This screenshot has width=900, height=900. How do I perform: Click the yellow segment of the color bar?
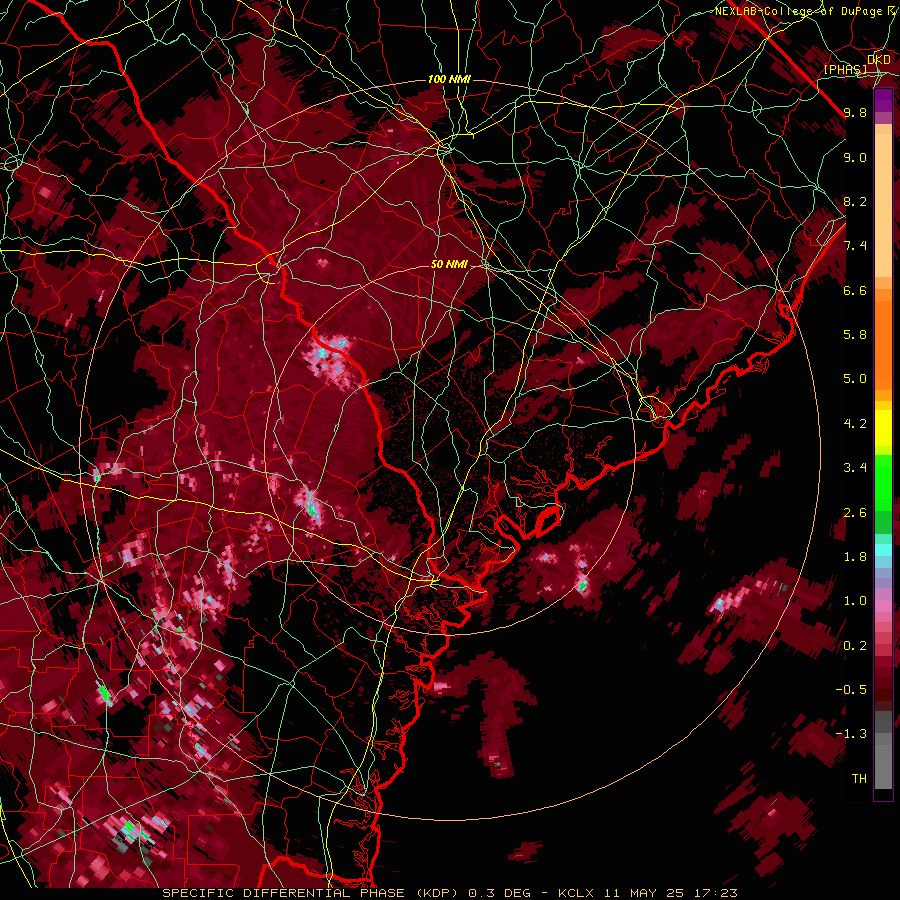tap(883, 428)
